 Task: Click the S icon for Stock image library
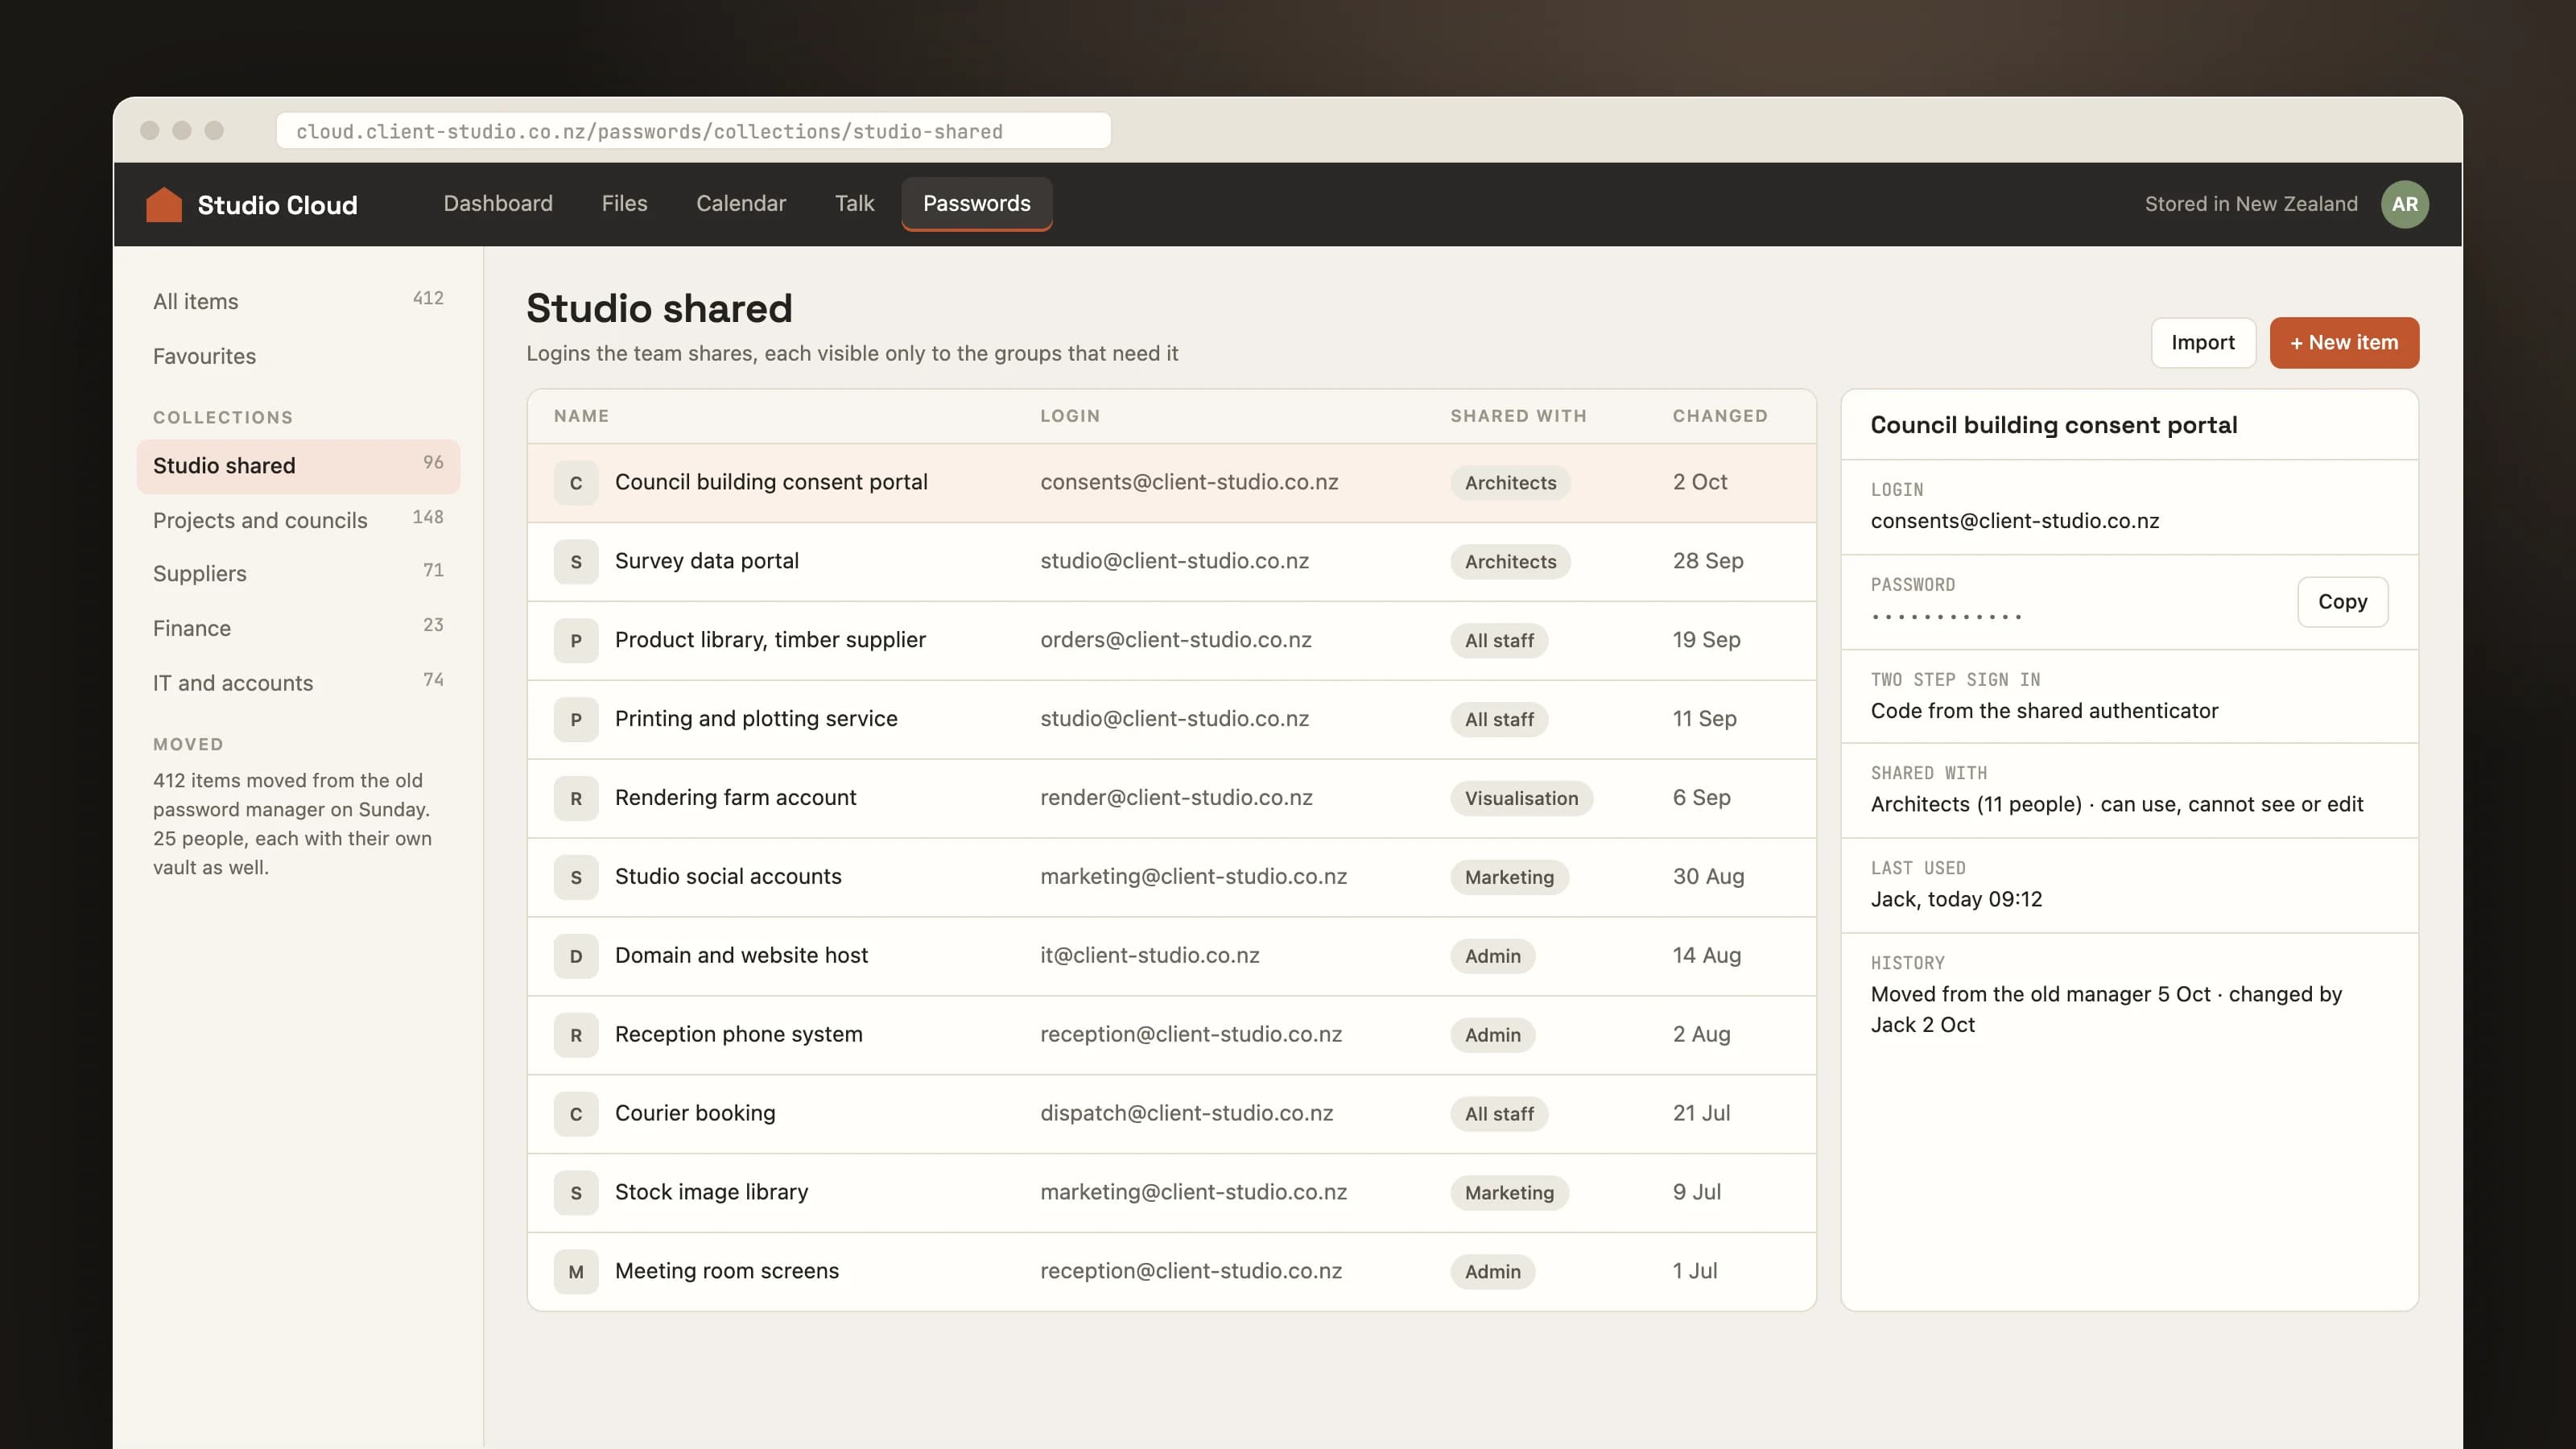[576, 1194]
